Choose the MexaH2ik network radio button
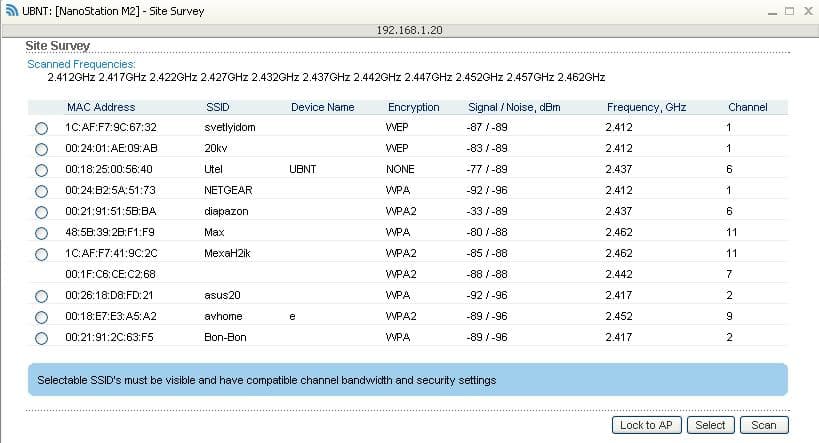 [x=41, y=254]
